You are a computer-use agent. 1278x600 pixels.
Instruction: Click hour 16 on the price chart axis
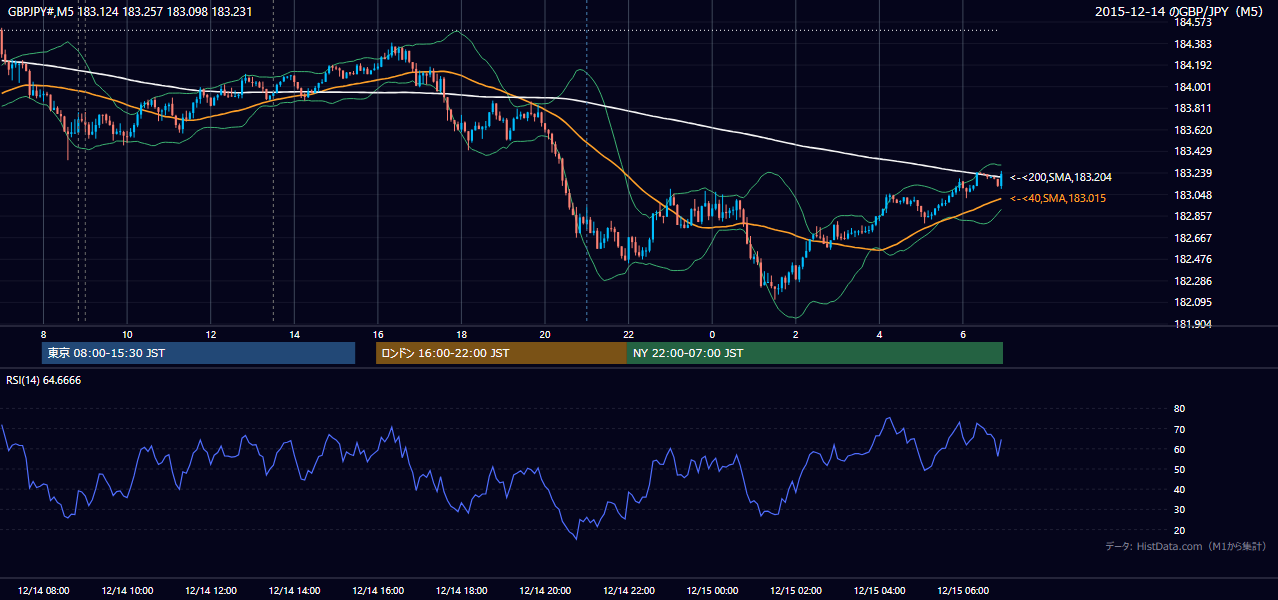(x=378, y=334)
